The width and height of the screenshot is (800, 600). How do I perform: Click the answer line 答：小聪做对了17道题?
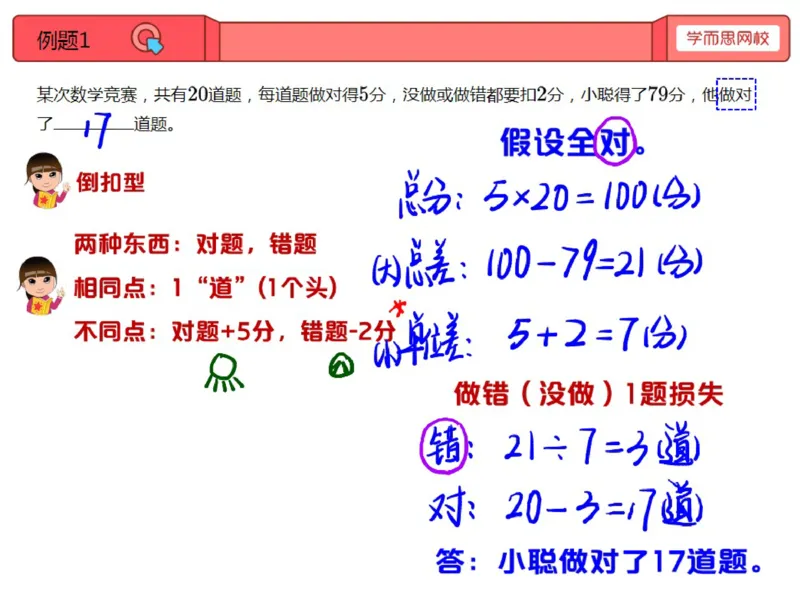(599, 562)
